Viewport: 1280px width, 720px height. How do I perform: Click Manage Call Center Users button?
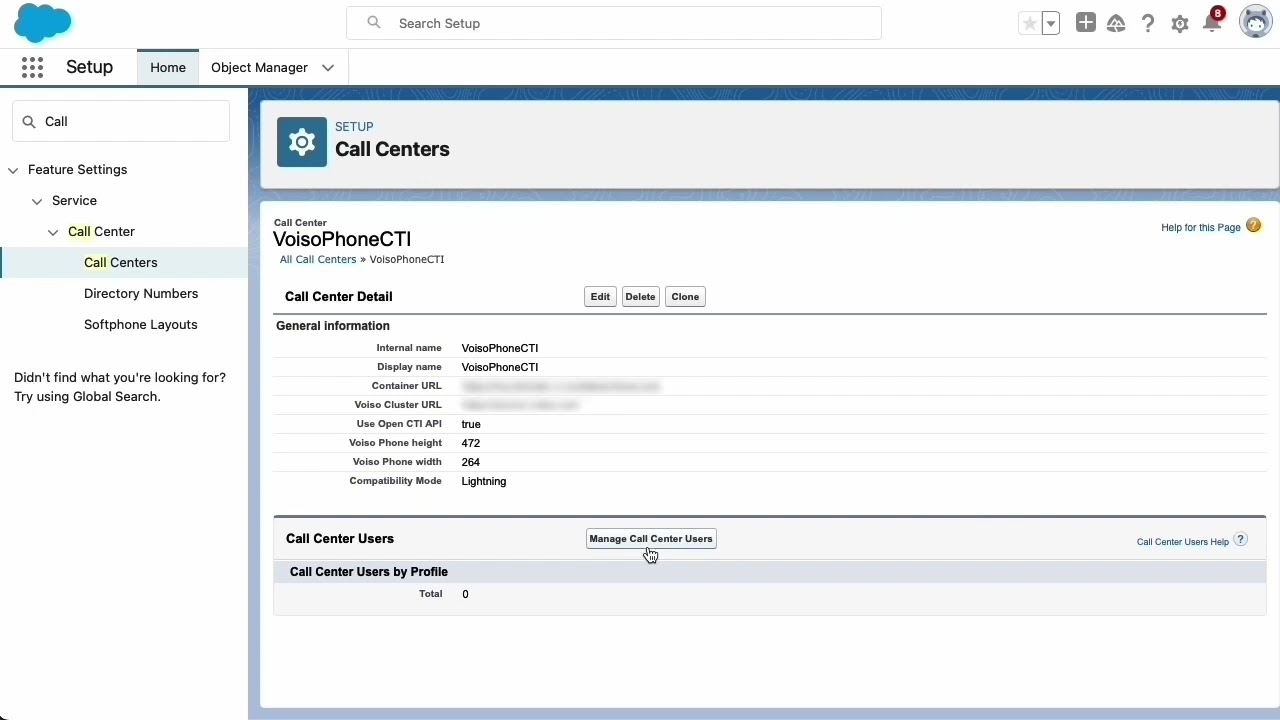[x=651, y=539]
